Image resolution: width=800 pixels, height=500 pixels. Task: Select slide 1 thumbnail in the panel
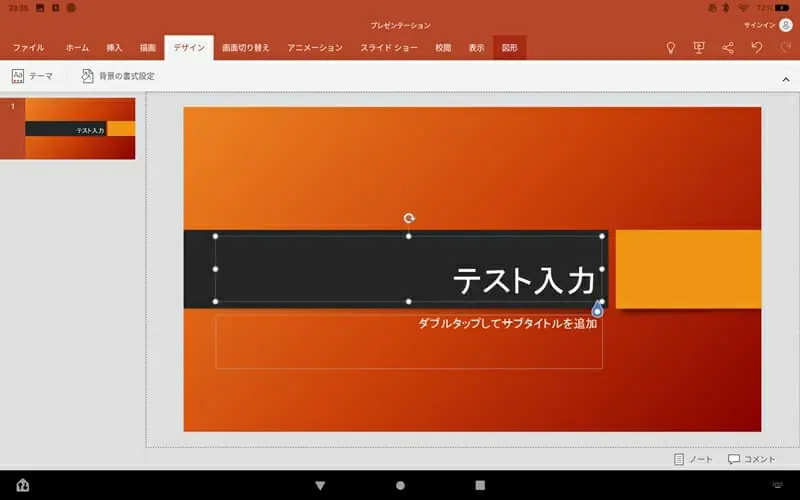[80, 128]
